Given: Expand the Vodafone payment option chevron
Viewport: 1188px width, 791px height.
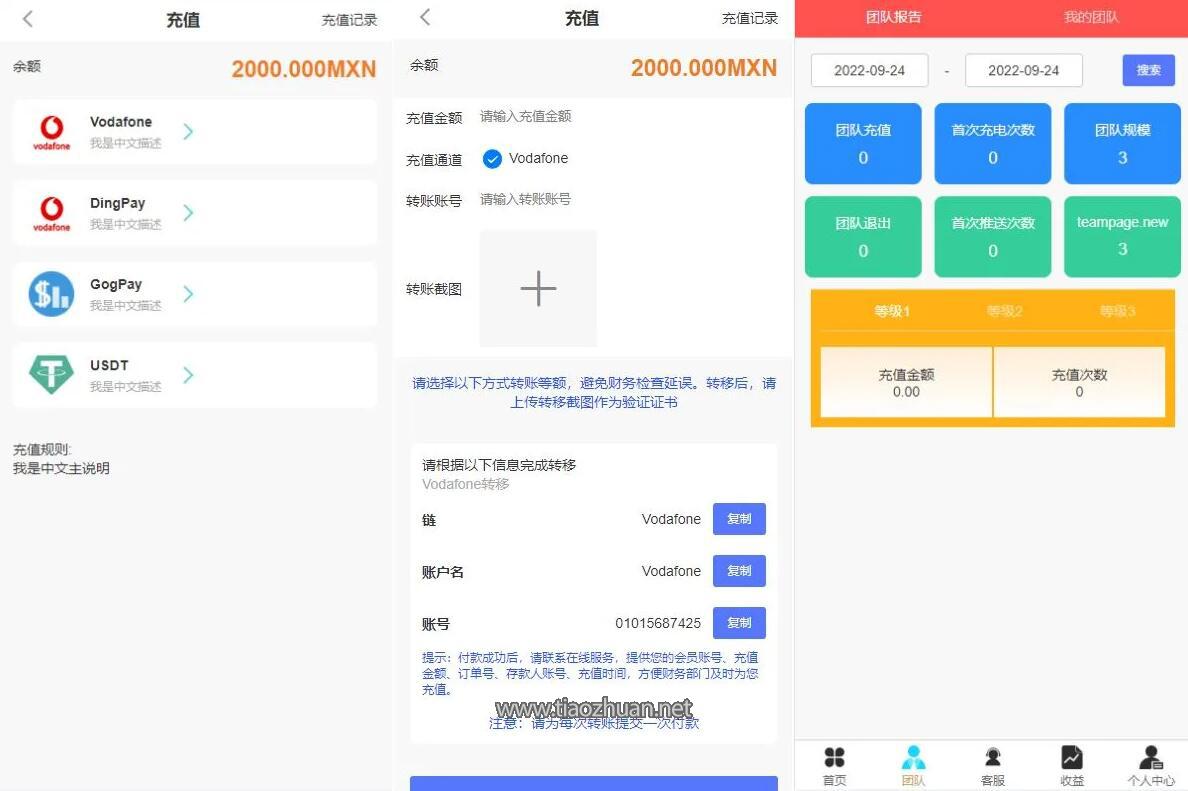Looking at the screenshot, I should 188,132.
